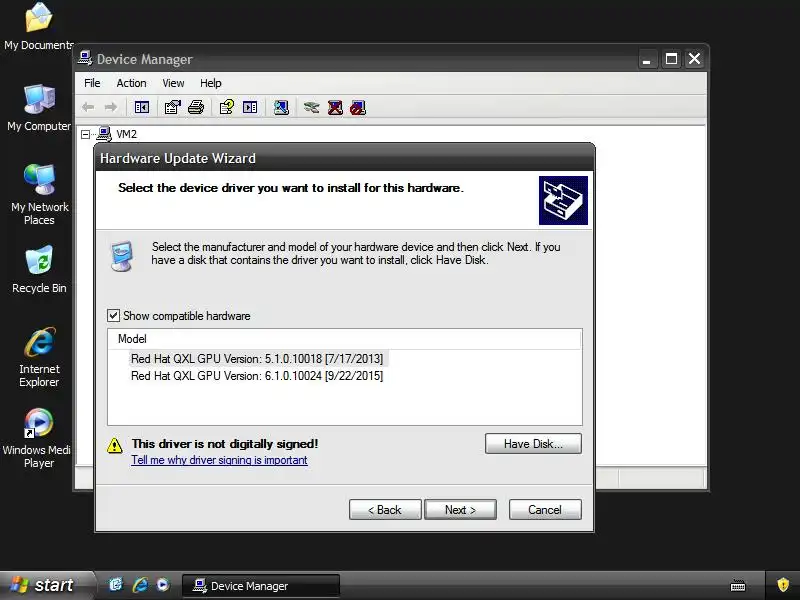The height and width of the screenshot is (600, 800).
Task: Open the Action menu
Action: click(131, 83)
